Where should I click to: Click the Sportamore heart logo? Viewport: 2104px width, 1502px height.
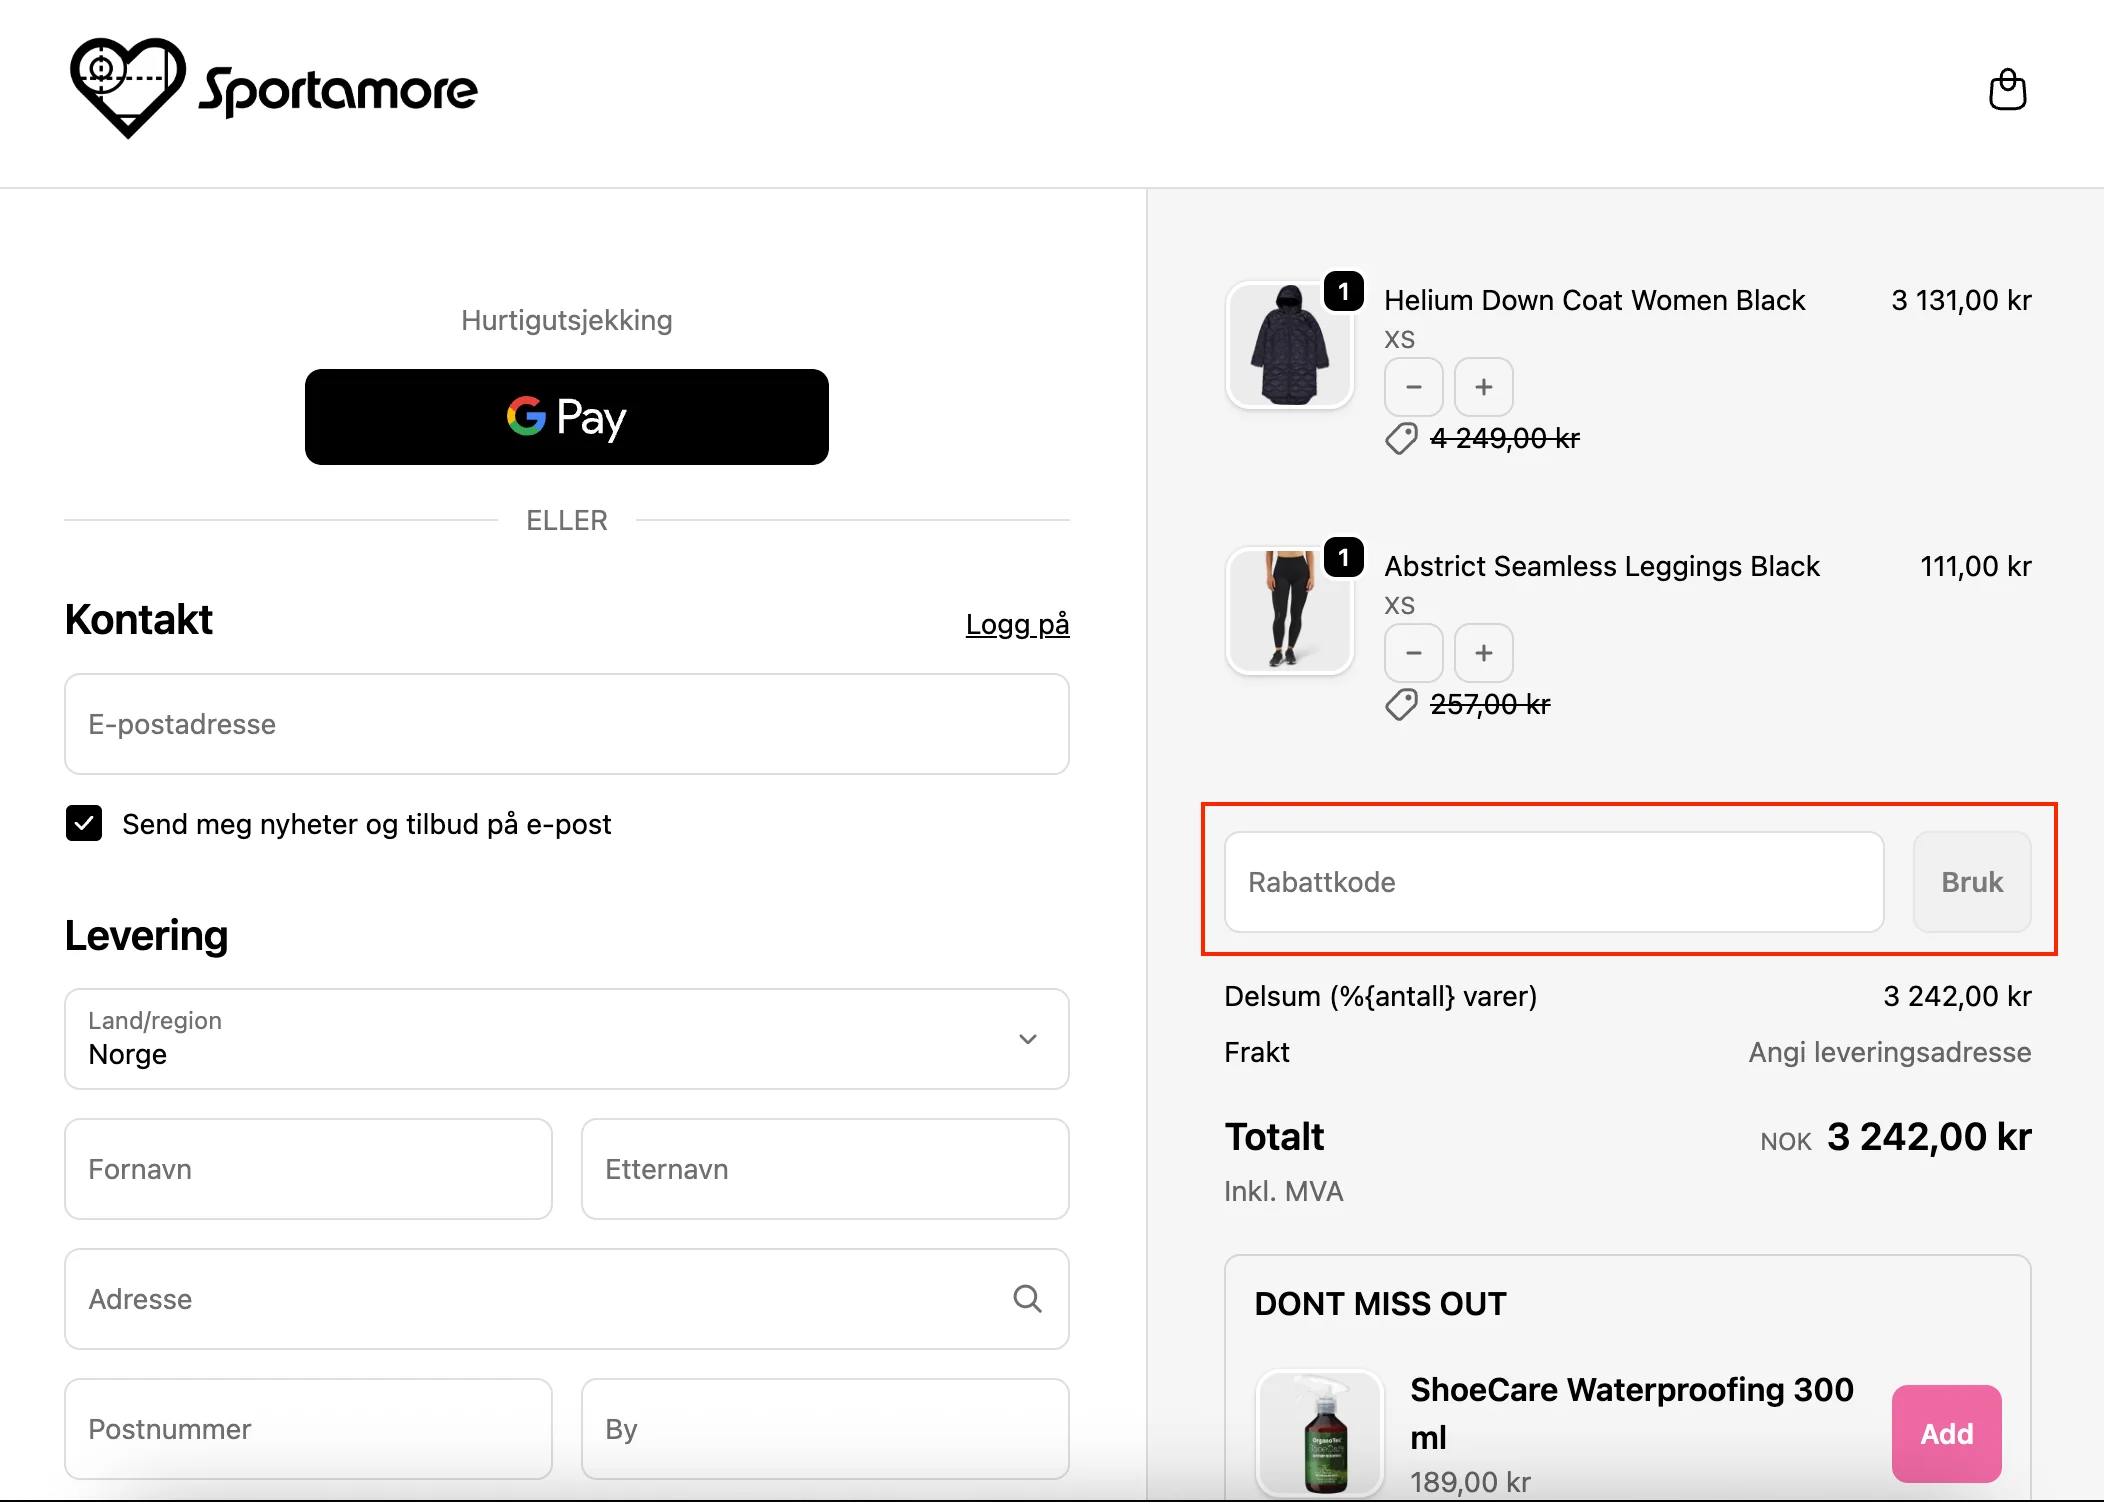[x=128, y=88]
